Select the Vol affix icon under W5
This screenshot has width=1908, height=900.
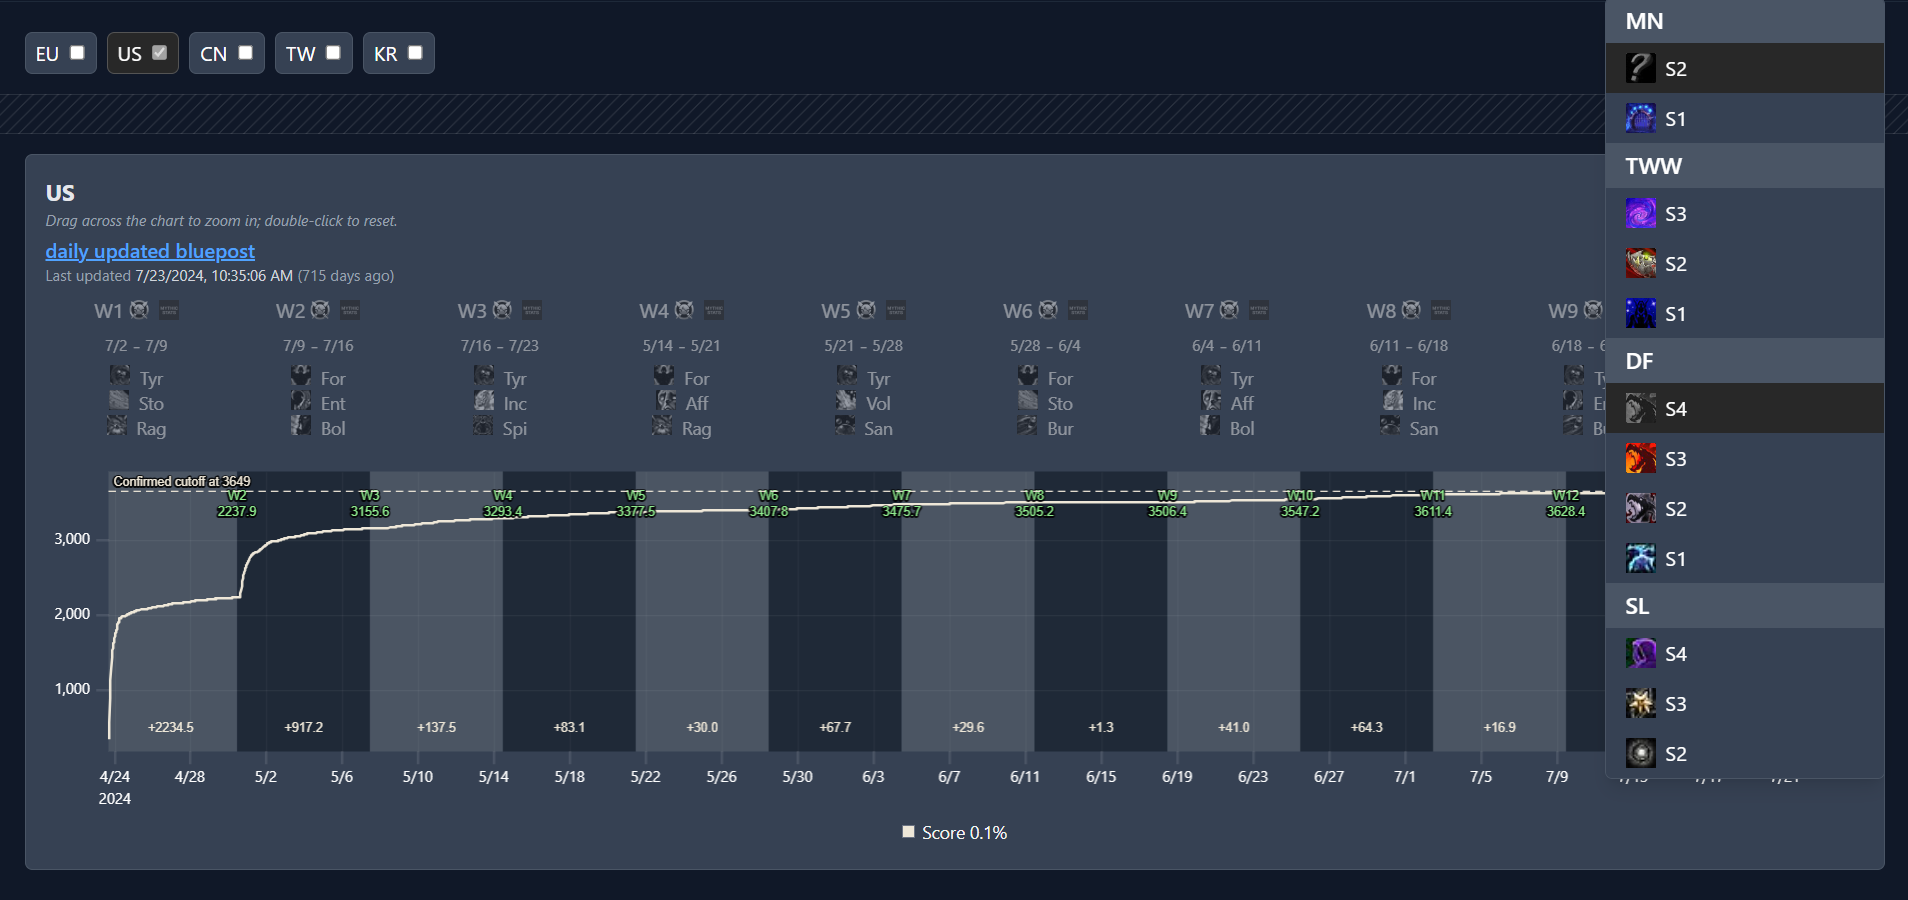[846, 400]
